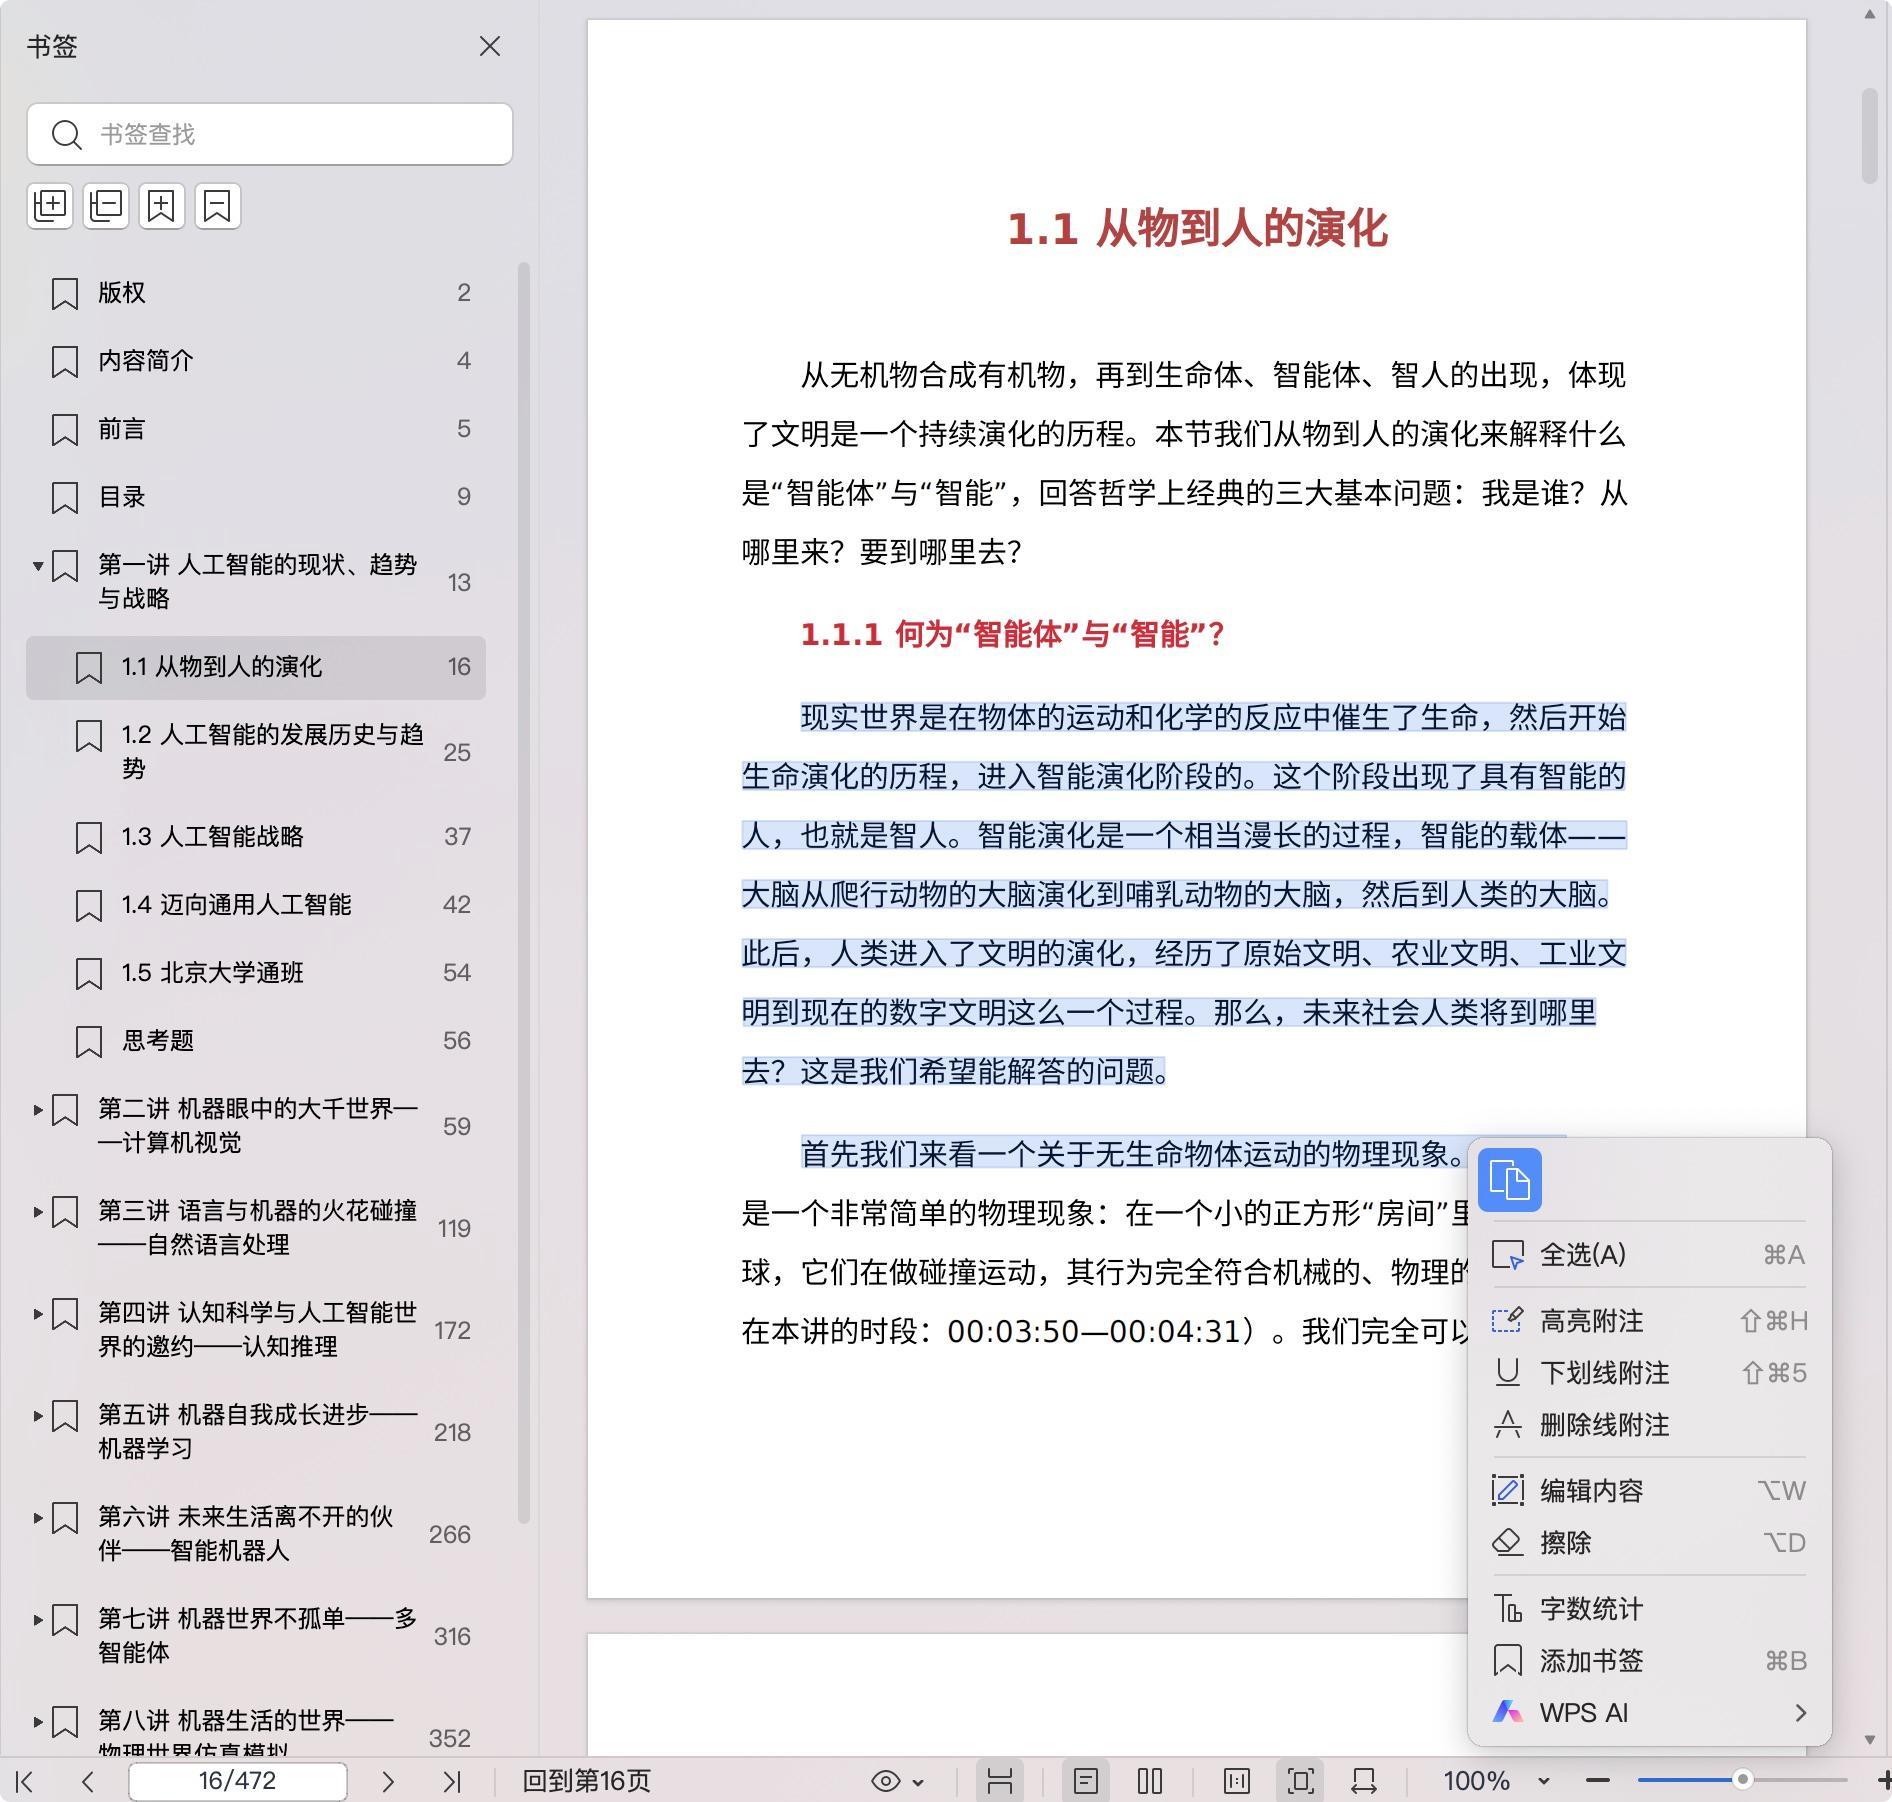The height and width of the screenshot is (1802, 1892).
Task: Click the rotate page icon in status bar
Action: (x=1364, y=1781)
